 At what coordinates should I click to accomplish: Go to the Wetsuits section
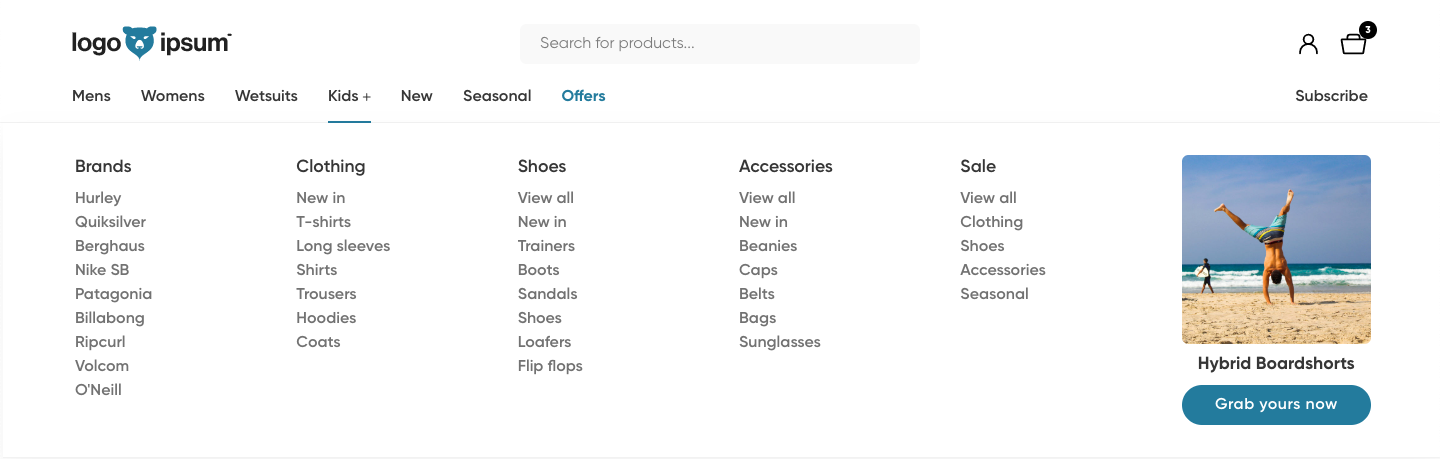(x=266, y=96)
